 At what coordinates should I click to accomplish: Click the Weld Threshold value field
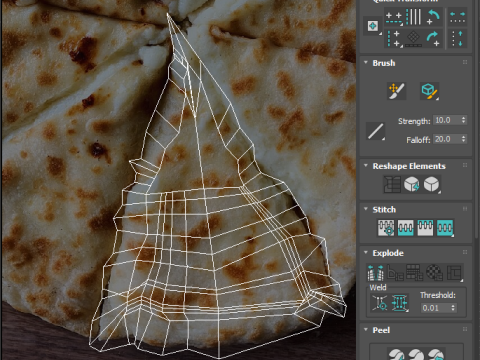click(435, 308)
